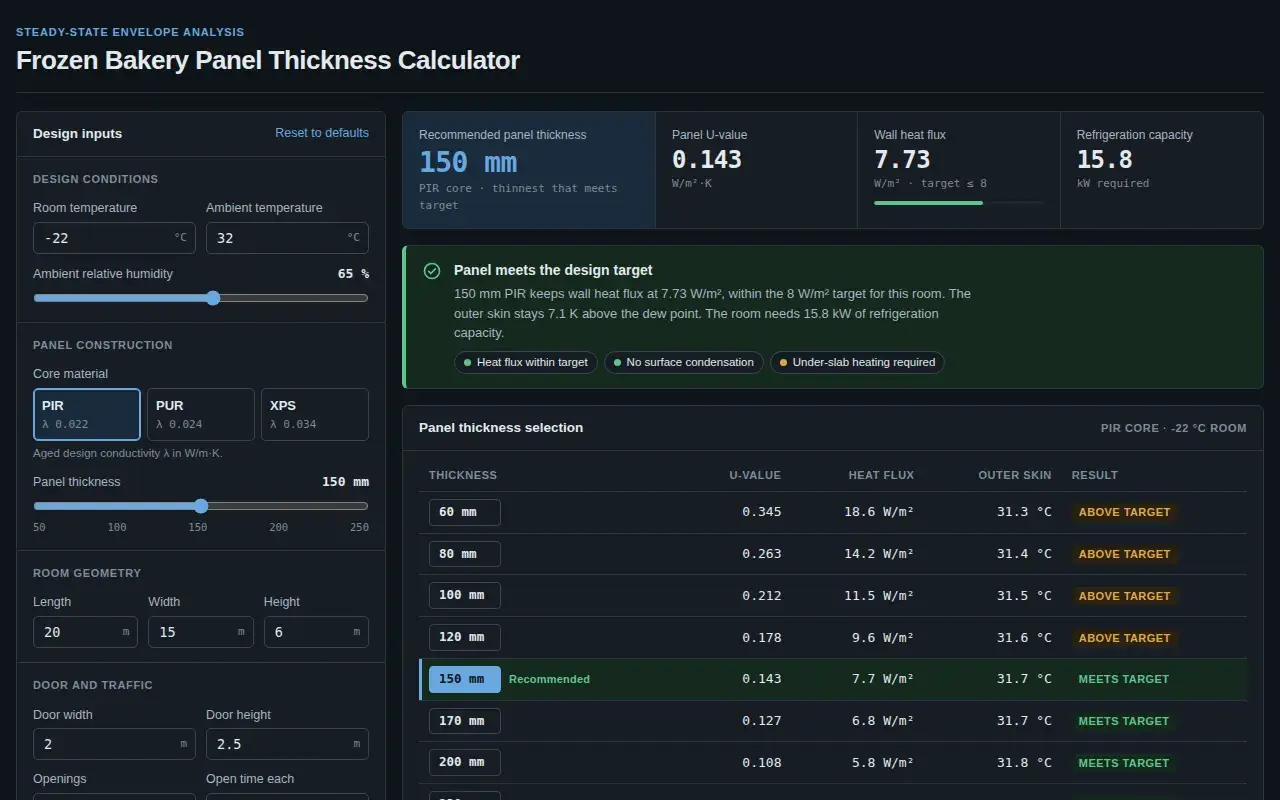Click the Under-slab heating required chip
This screenshot has width=1280, height=800.
coord(857,362)
